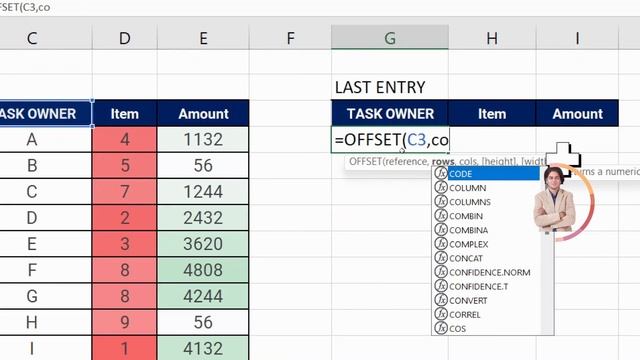Click the 'rows' argument in OFFSET tooltip
Viewport: 640px width, 360px height.
(443, 162)
